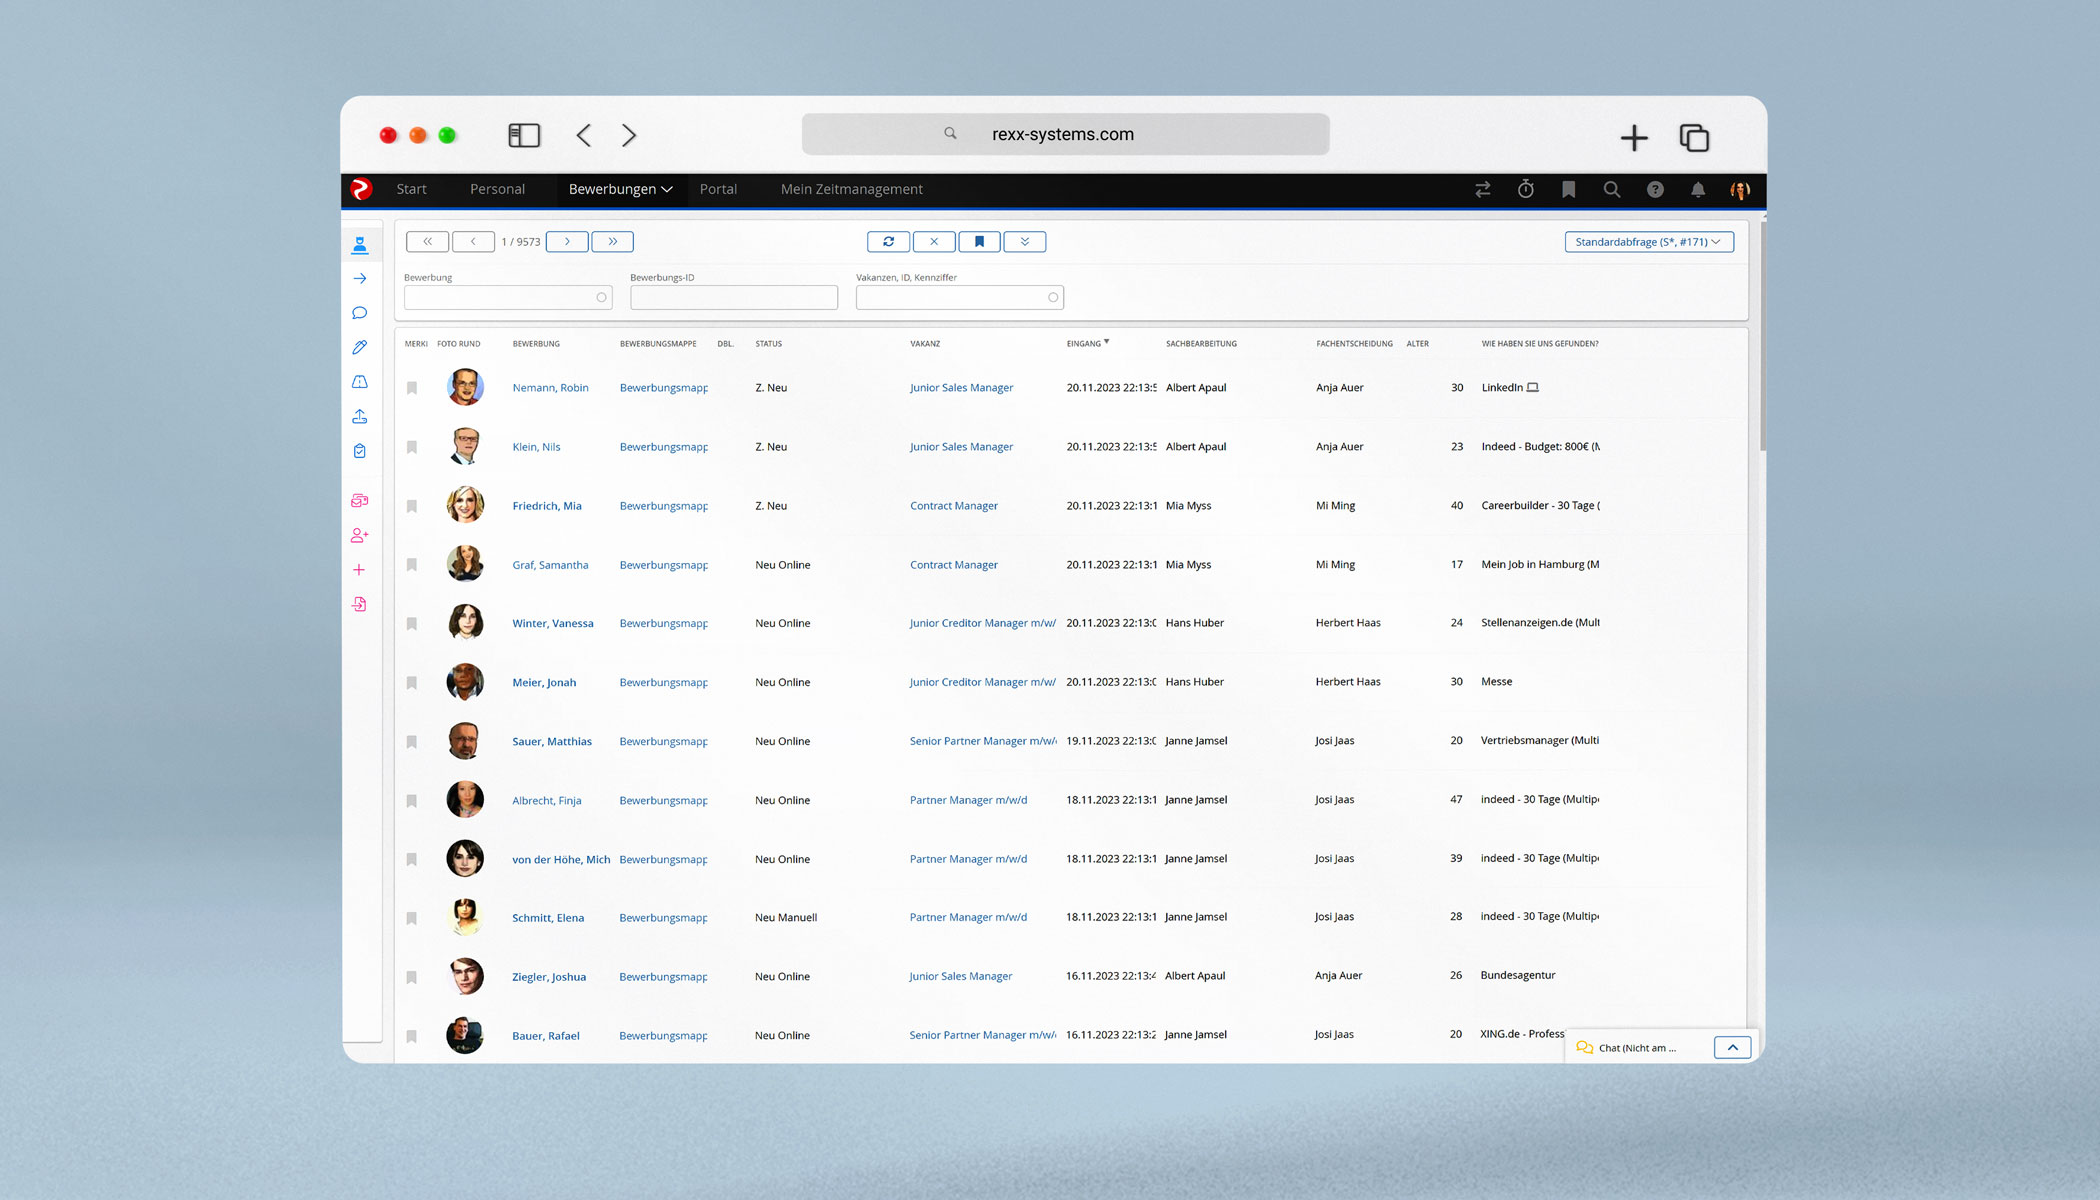Select the pencil edit tool in the sidebar
The height and width of the screenshot is (1200, 2100).
click(x=360, y=347)
